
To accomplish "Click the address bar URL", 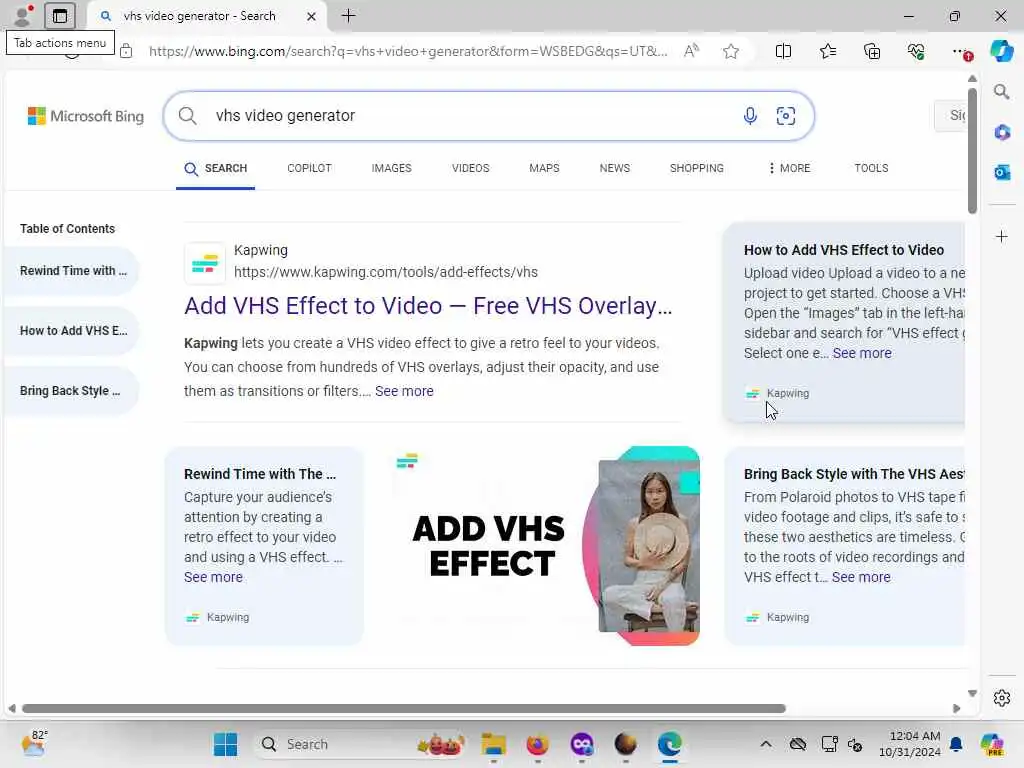I will pyautogui.click(x=408, y=51).
